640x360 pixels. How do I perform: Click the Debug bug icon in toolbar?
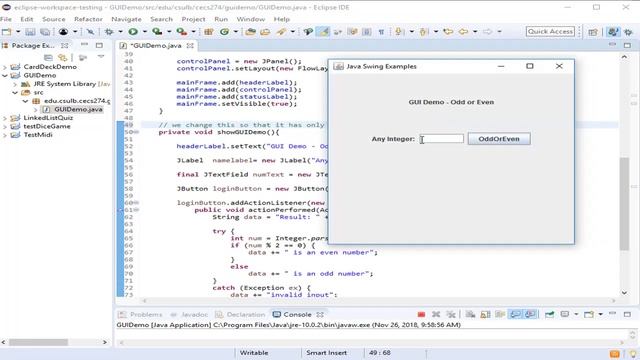(x=109, y=31)
